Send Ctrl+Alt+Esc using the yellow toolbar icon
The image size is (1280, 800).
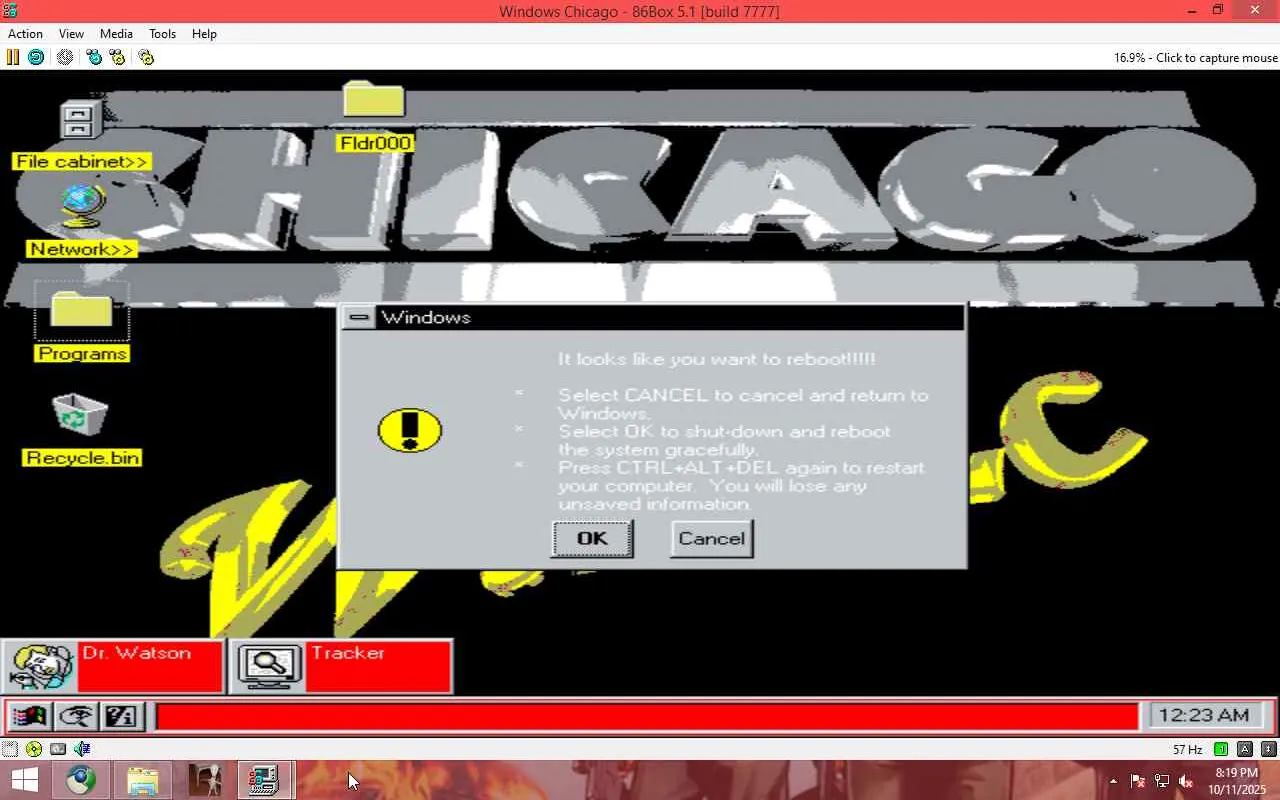[117, 57]
